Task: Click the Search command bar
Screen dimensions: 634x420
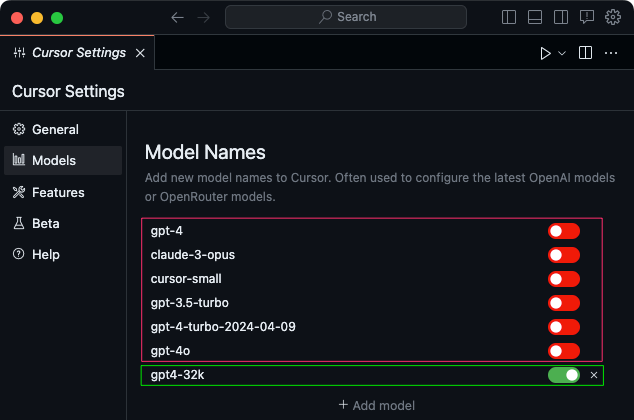Action: [346, 17]
